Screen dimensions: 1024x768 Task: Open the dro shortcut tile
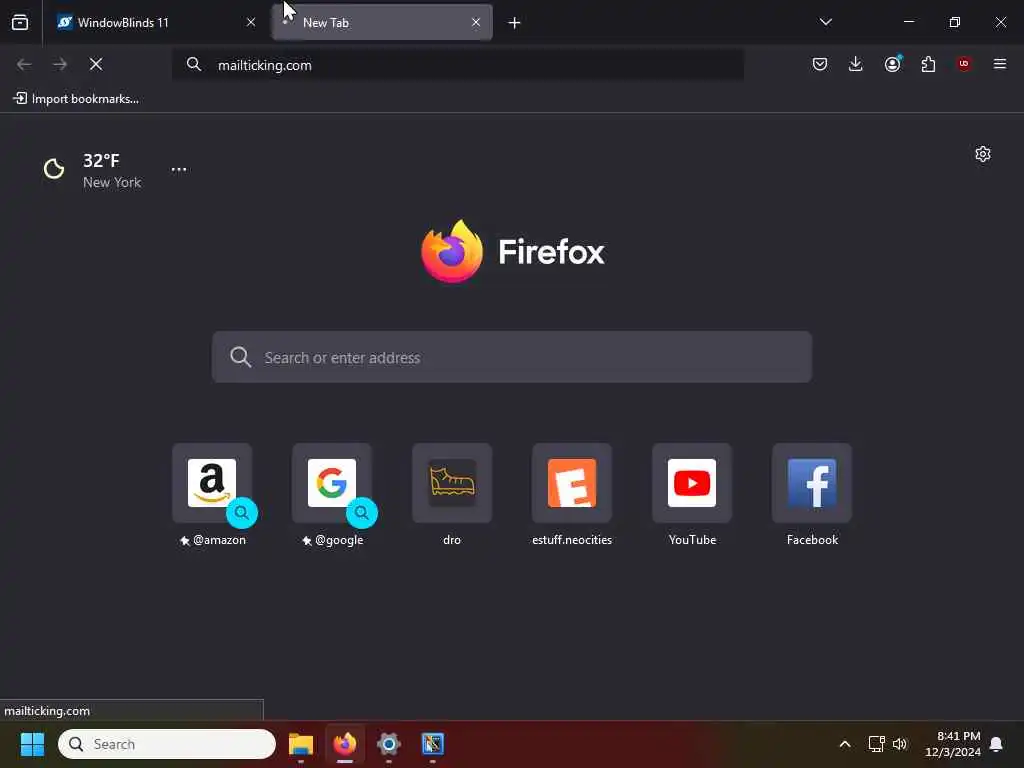pos(452,496)
